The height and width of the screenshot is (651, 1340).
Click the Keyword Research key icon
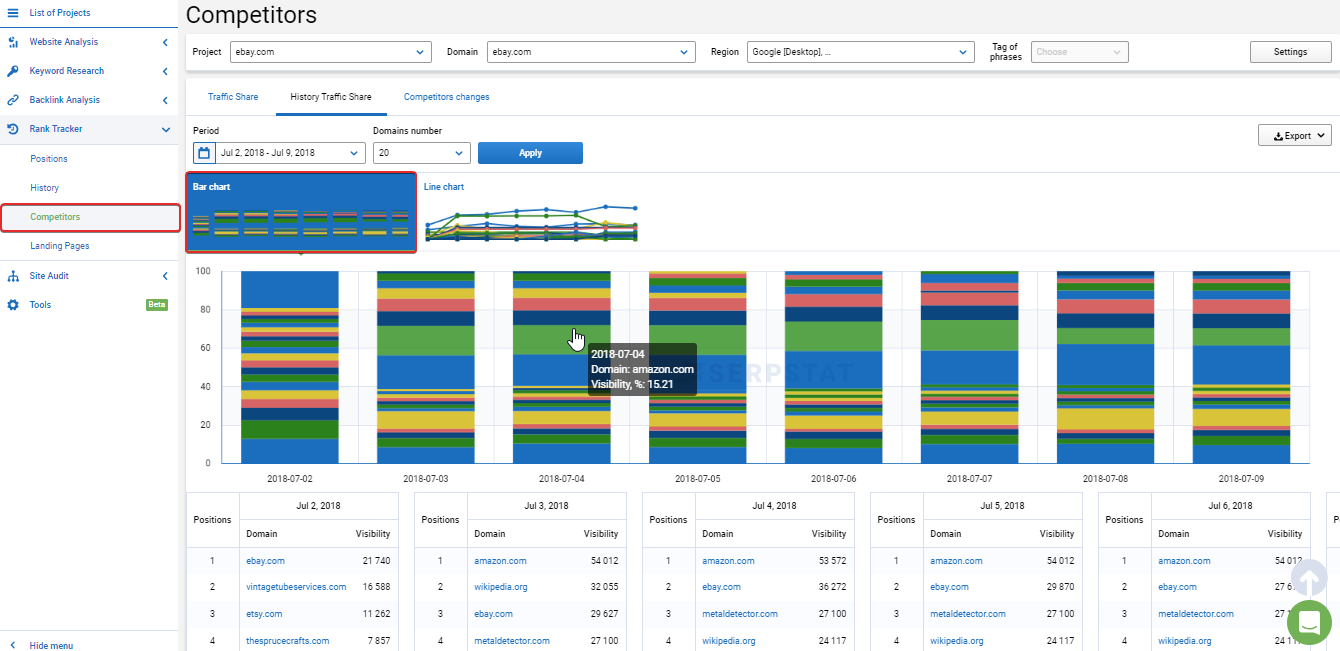point(13,71)
